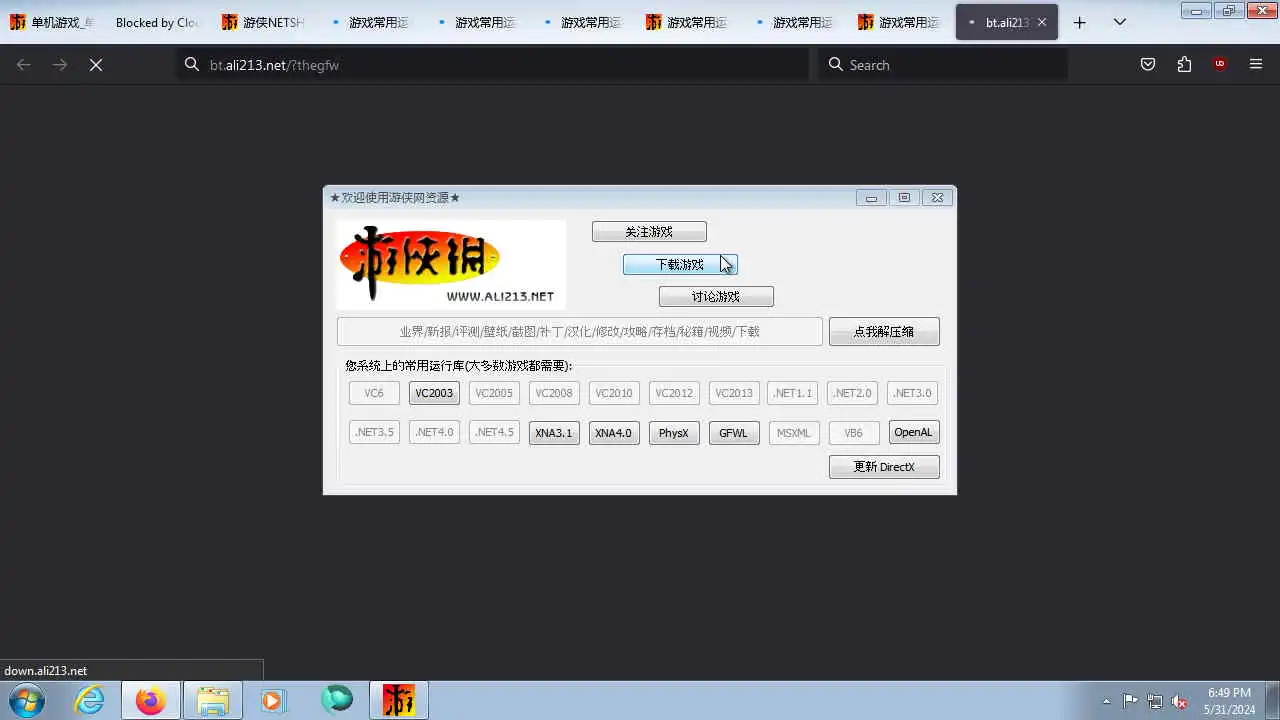Click the VC2013 runtime button
Image resolution: width=1280 pixels, height=720 pixels.
[x=734, y=393]
